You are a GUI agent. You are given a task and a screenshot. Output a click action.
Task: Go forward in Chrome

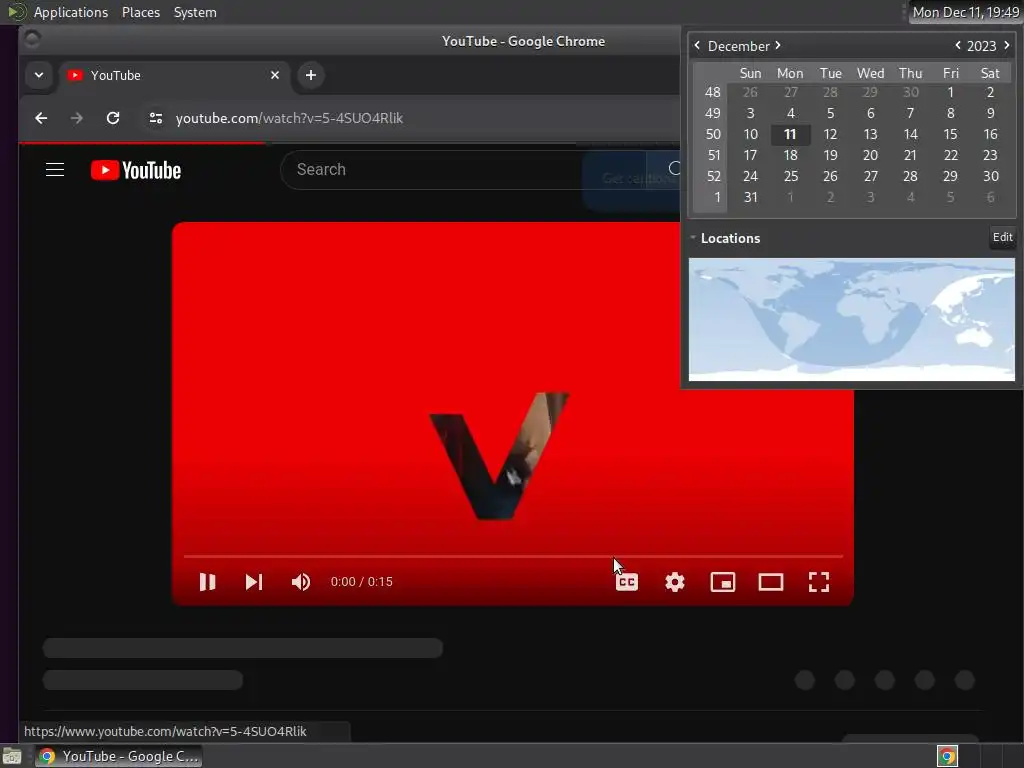click(77, 118)
